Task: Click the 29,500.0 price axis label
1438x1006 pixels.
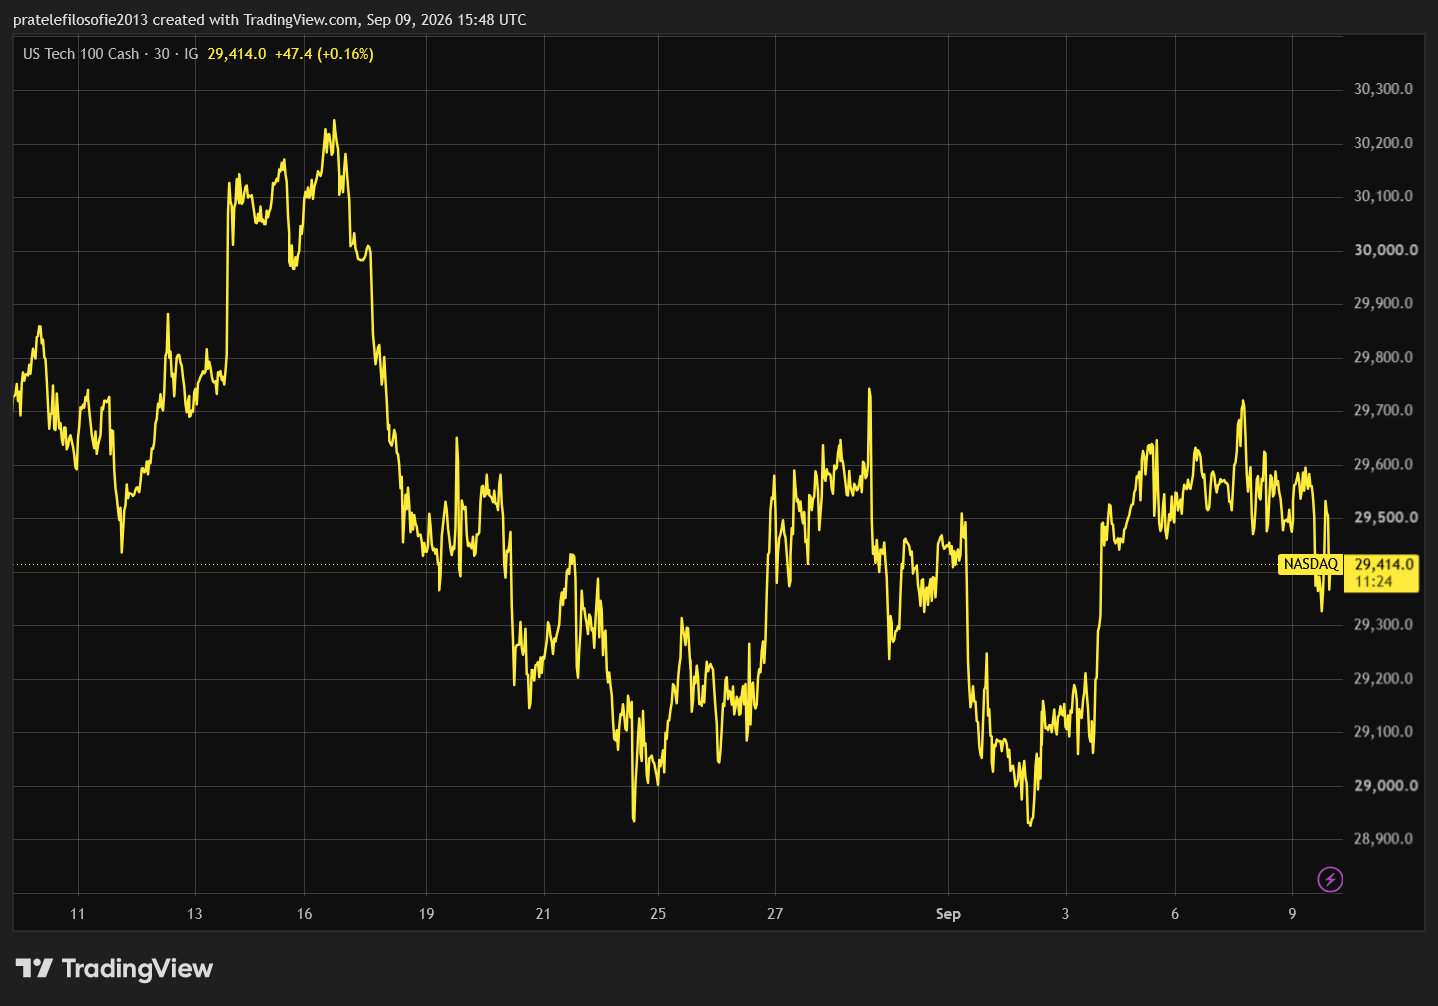Action: click(1386, 518)
